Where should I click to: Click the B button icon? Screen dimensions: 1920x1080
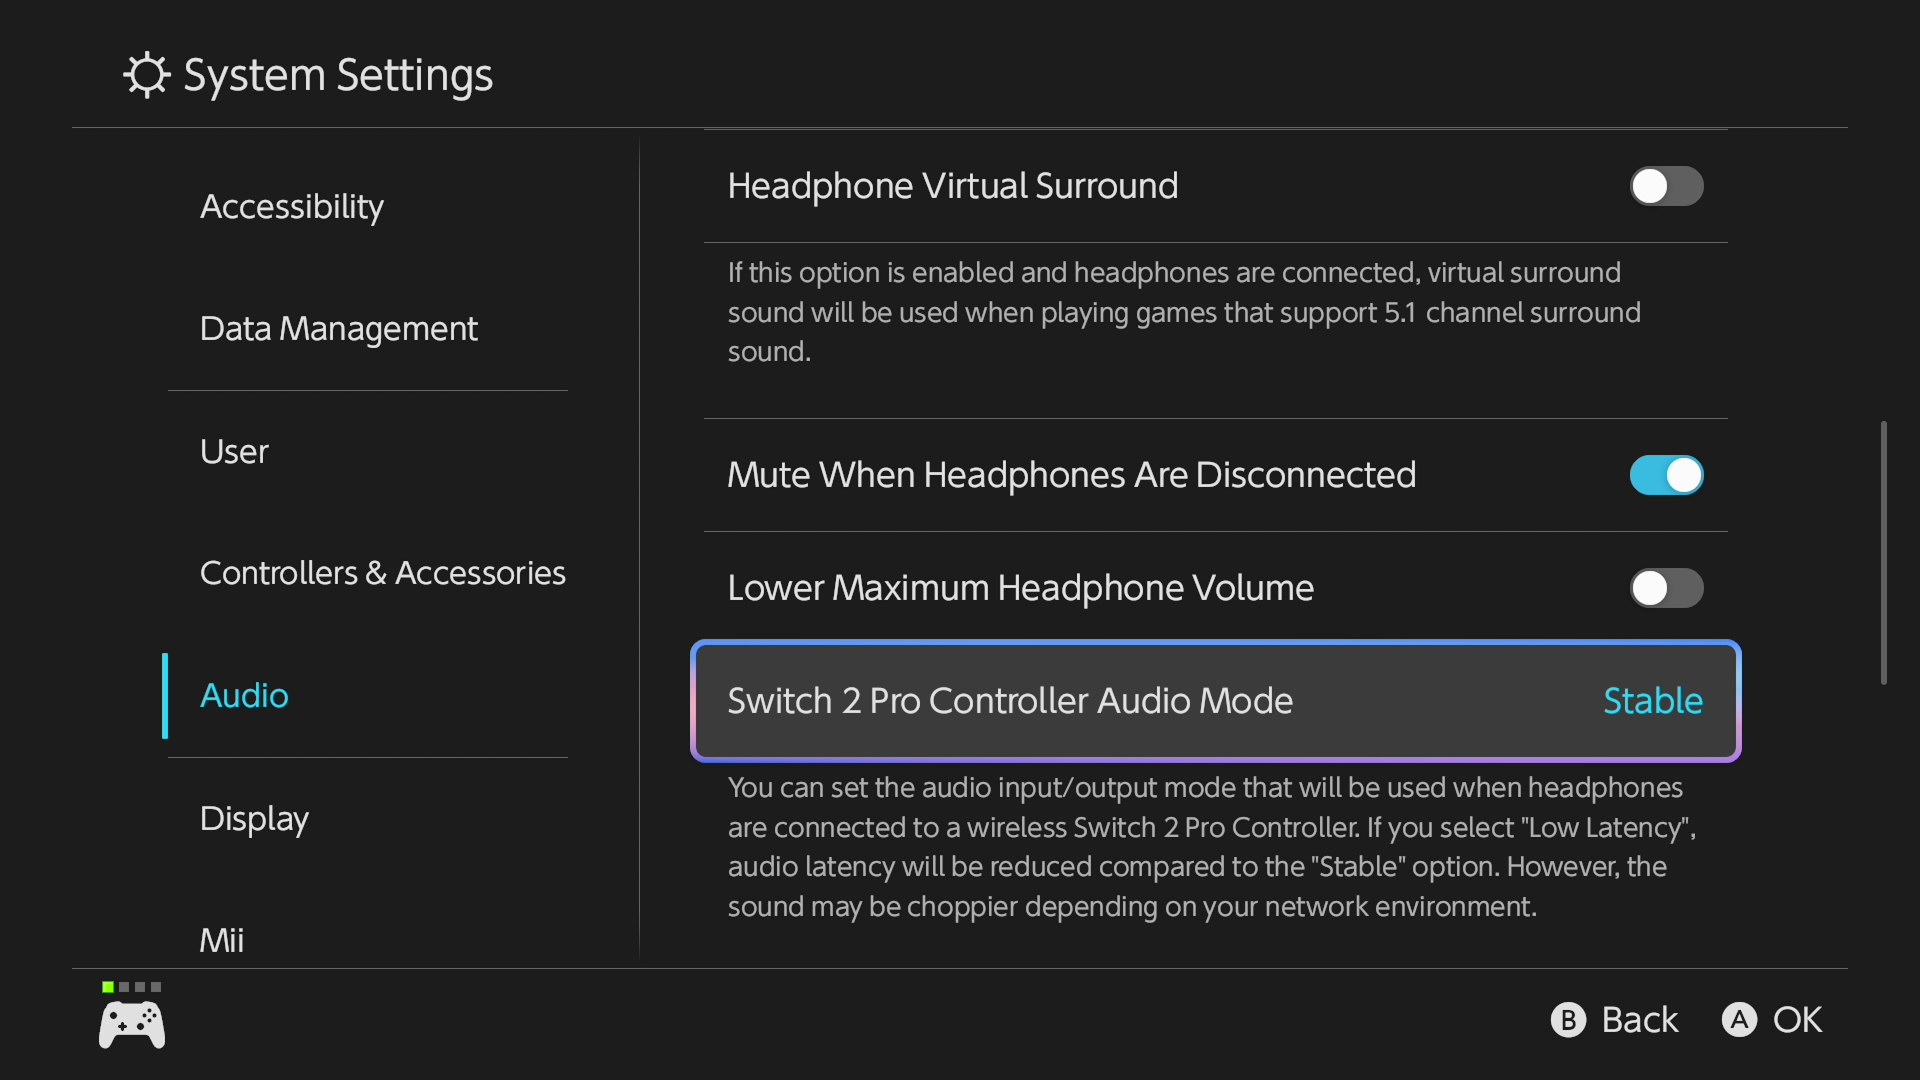point(1568,1020)
